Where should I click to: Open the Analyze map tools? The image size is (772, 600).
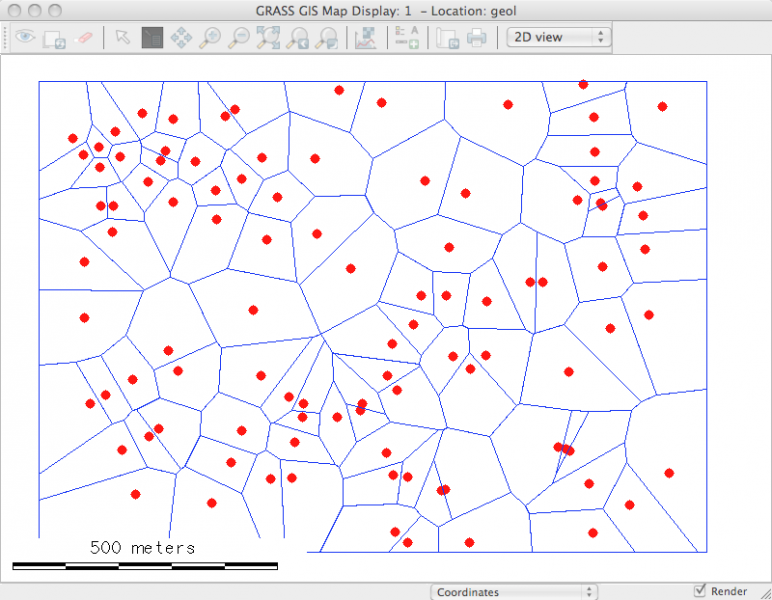pyautogui.click(x=365, y=38)
